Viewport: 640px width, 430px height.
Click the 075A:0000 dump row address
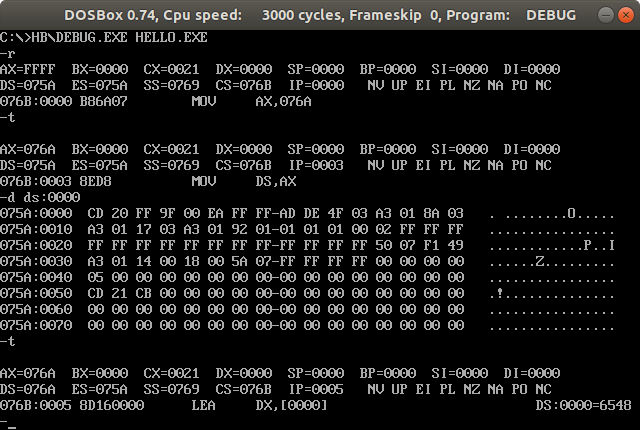36,213
